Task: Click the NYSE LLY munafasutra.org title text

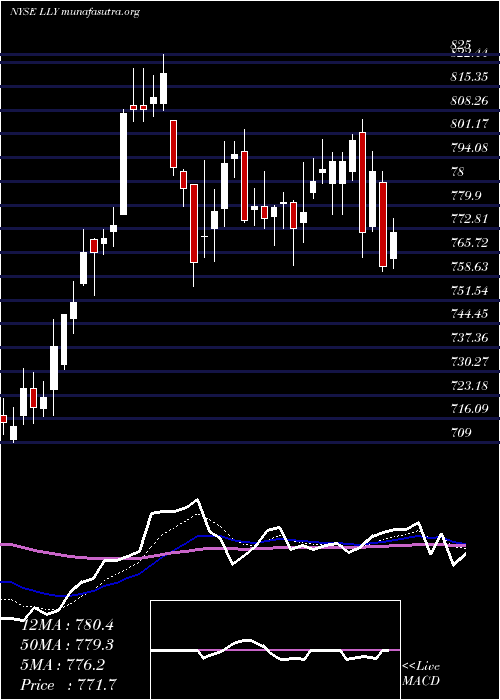Action: point(75,12)
